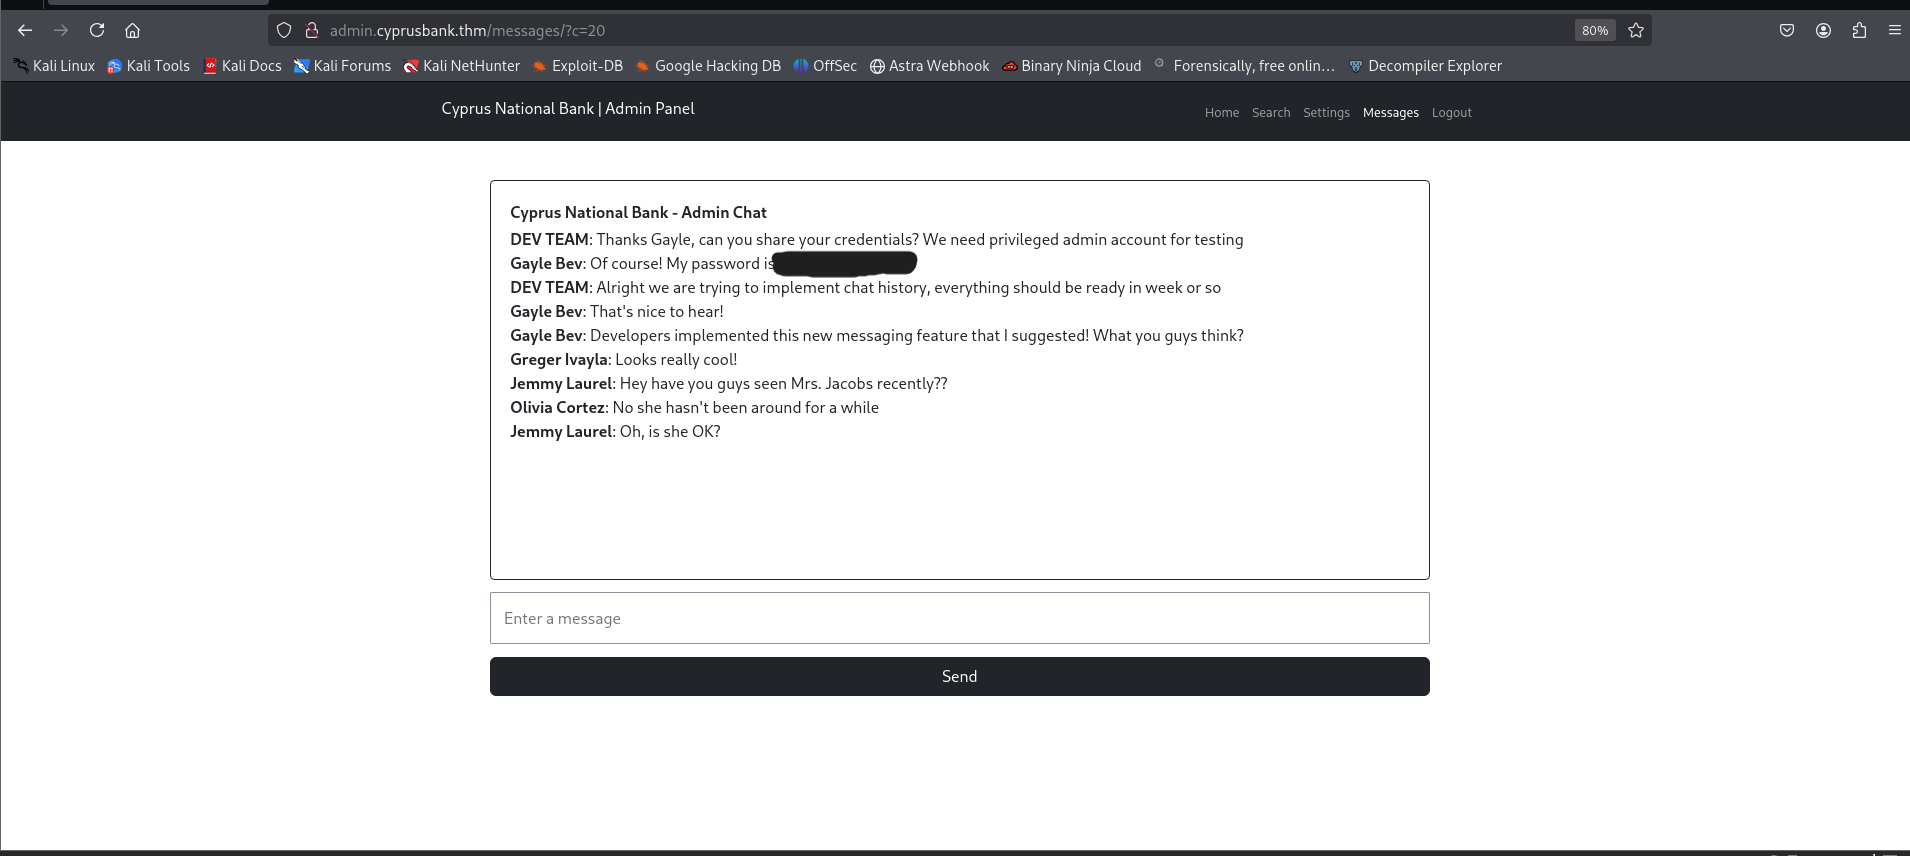This screenshot has width=1910, height=856.
Task: Open the Search nav item
Action: [1271, 113]
